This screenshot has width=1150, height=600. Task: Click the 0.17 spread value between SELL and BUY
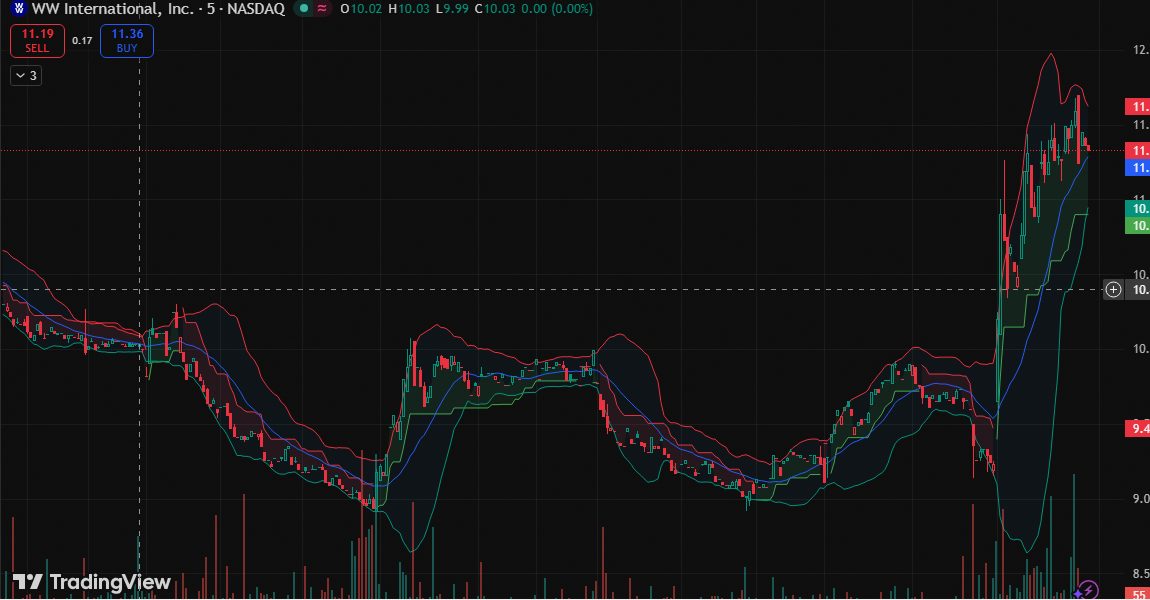[80, 42]
